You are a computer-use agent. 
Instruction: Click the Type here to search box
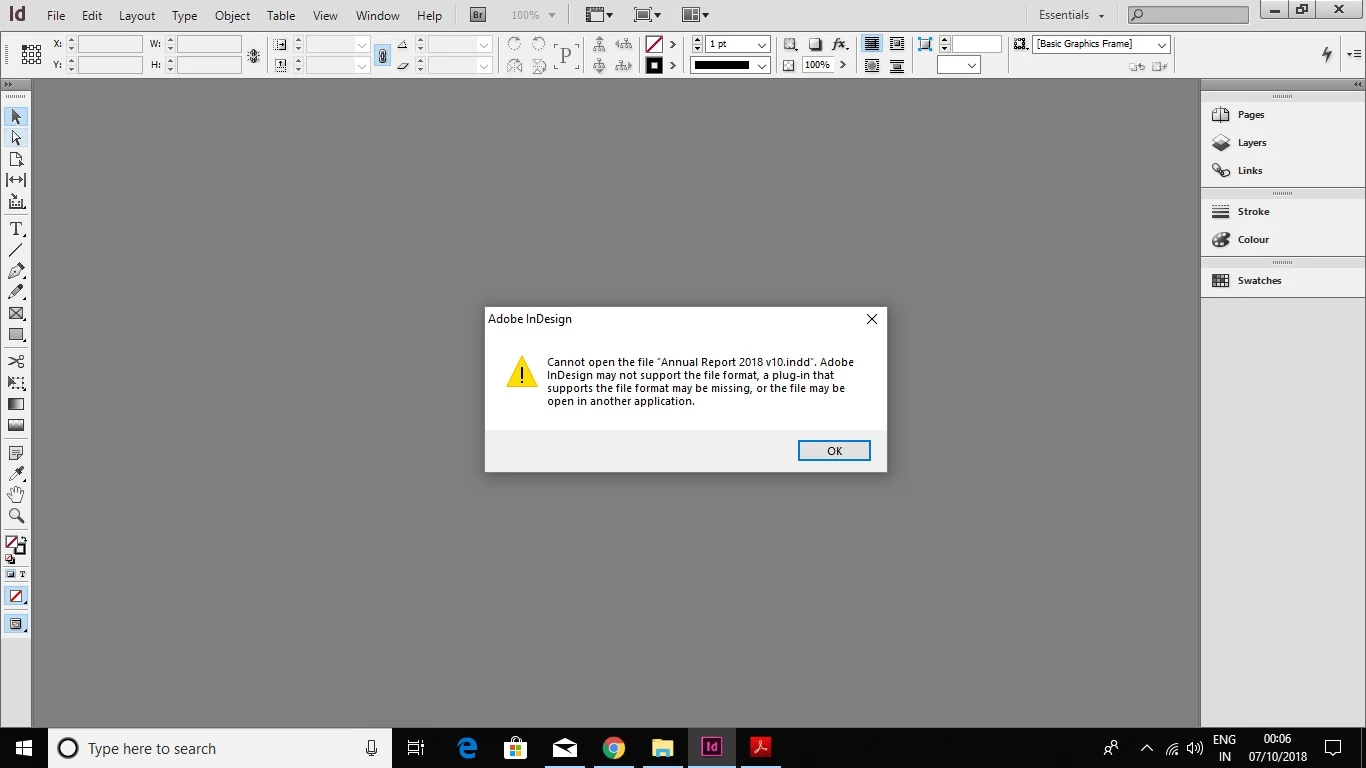pyautogui.click(x=220, y=748)
